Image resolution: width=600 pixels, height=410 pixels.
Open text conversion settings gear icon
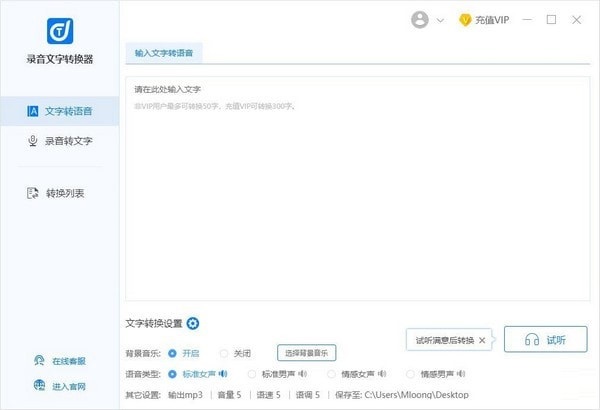tap(193, 323)
